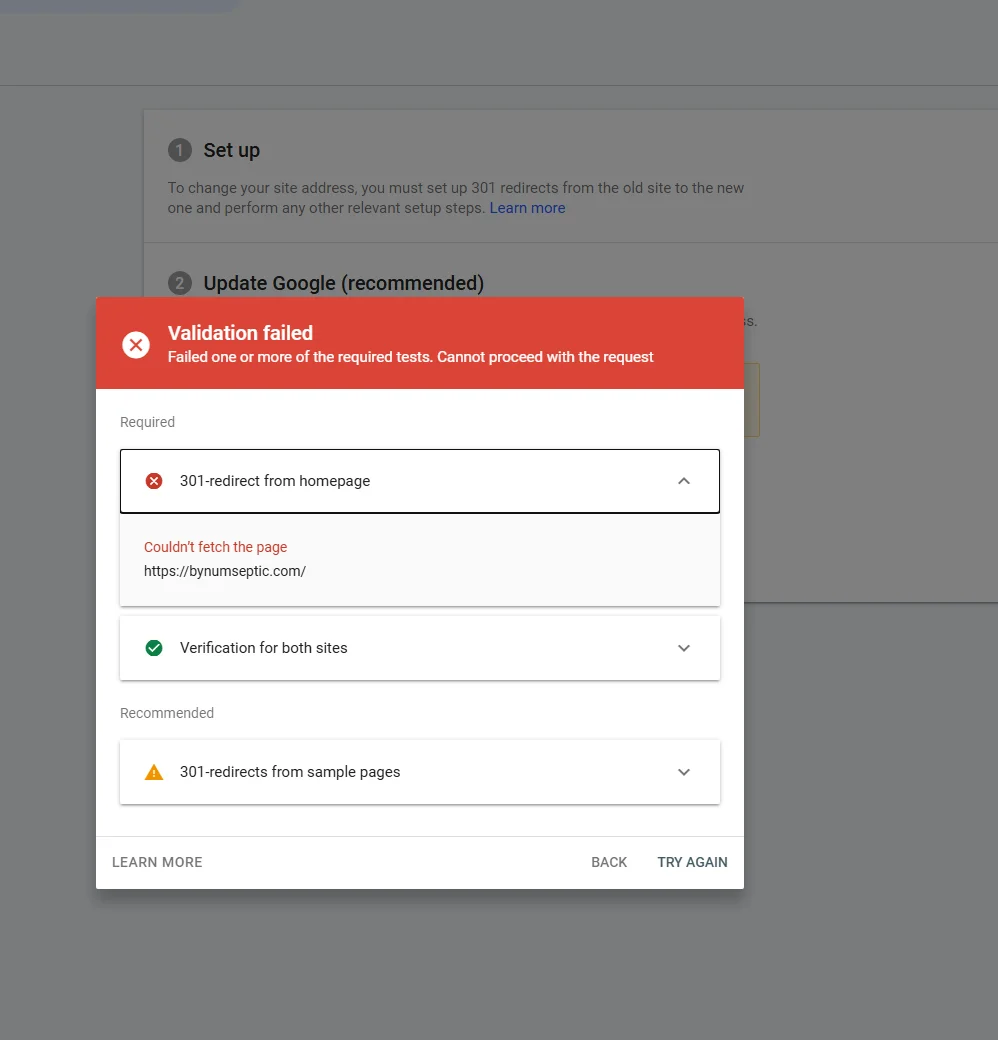Viewport: 998px width, 1040px height.
Task: Open the Learn more link under Set up
Action: click(527, 208)
